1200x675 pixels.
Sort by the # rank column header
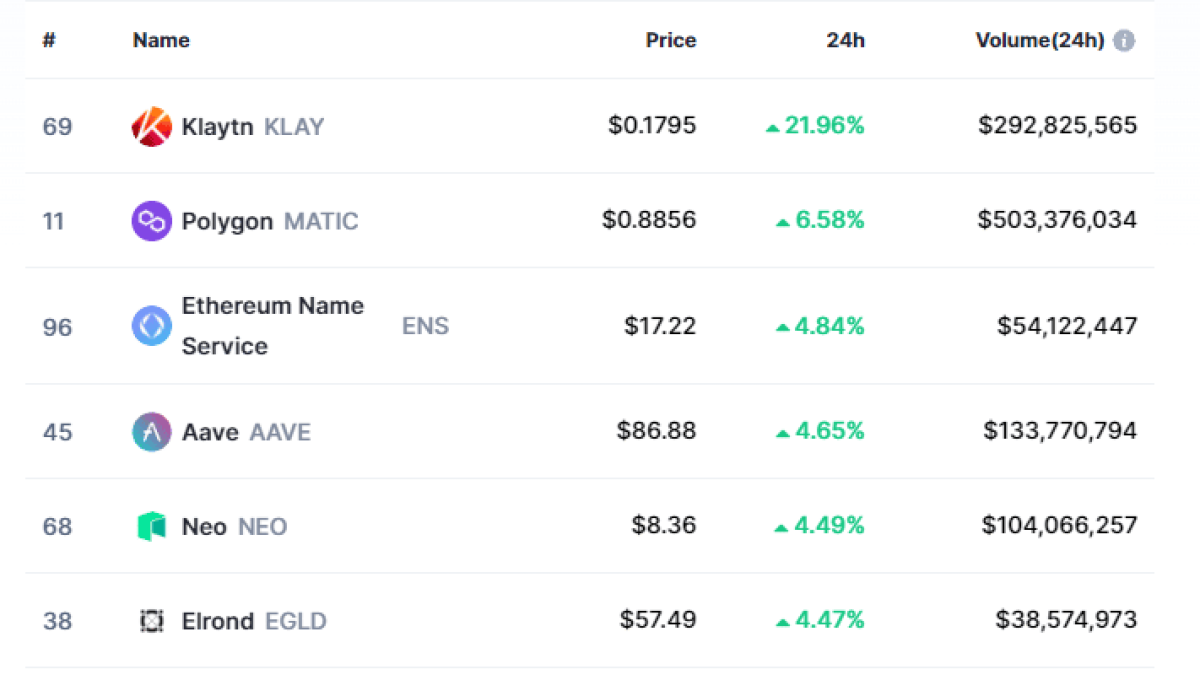pyautogui.click(x=48, y=41)
